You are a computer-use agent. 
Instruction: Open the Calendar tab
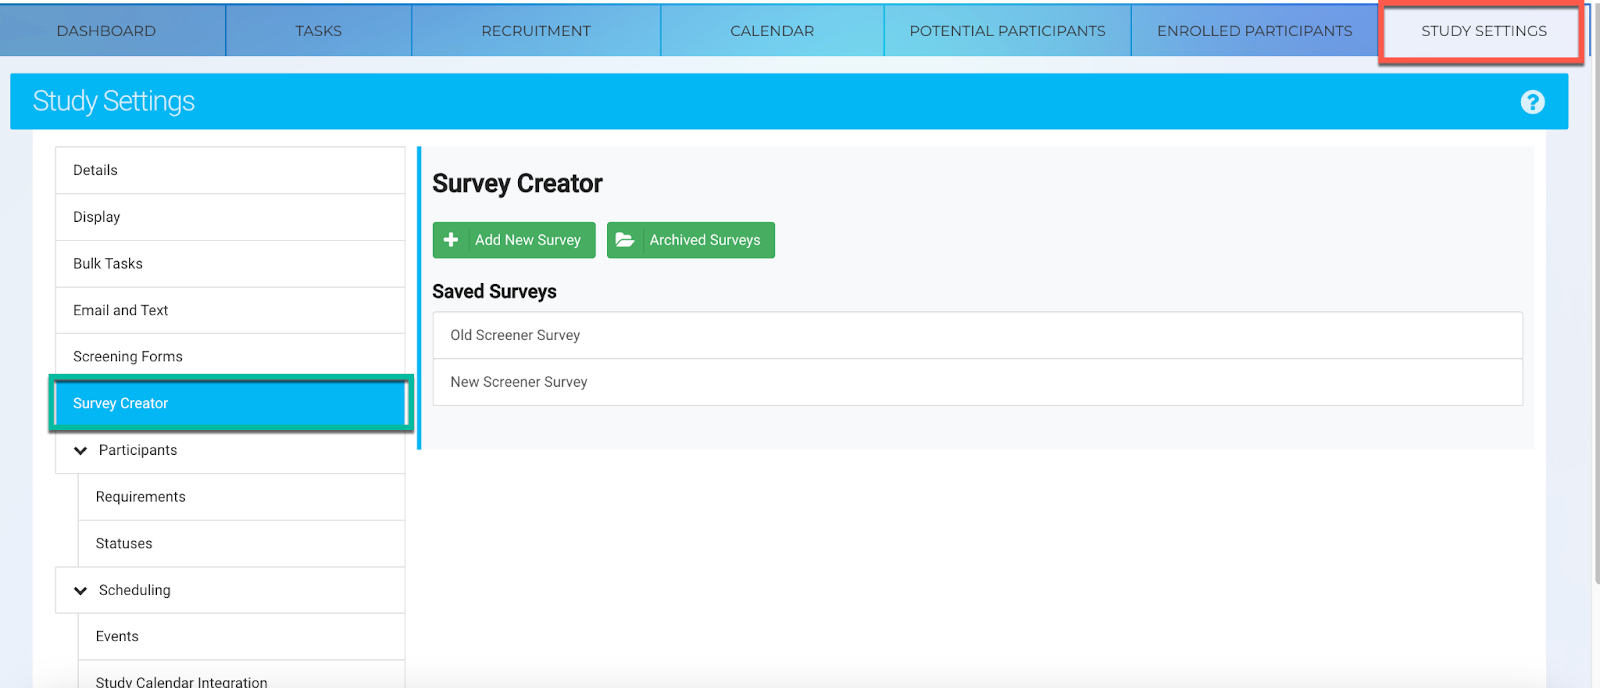772,31
